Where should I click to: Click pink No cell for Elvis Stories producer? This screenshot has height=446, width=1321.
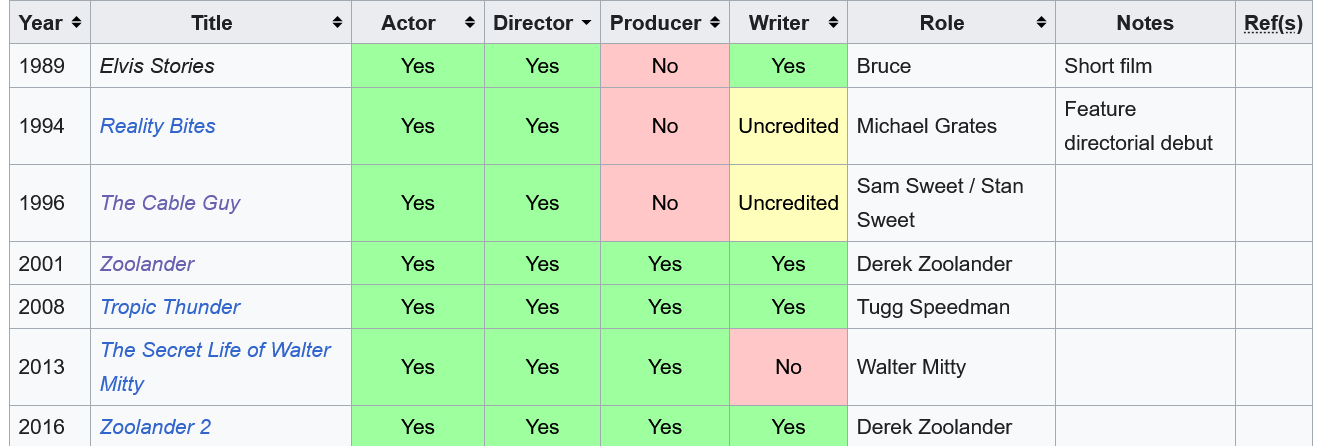[x=664, y=66]
